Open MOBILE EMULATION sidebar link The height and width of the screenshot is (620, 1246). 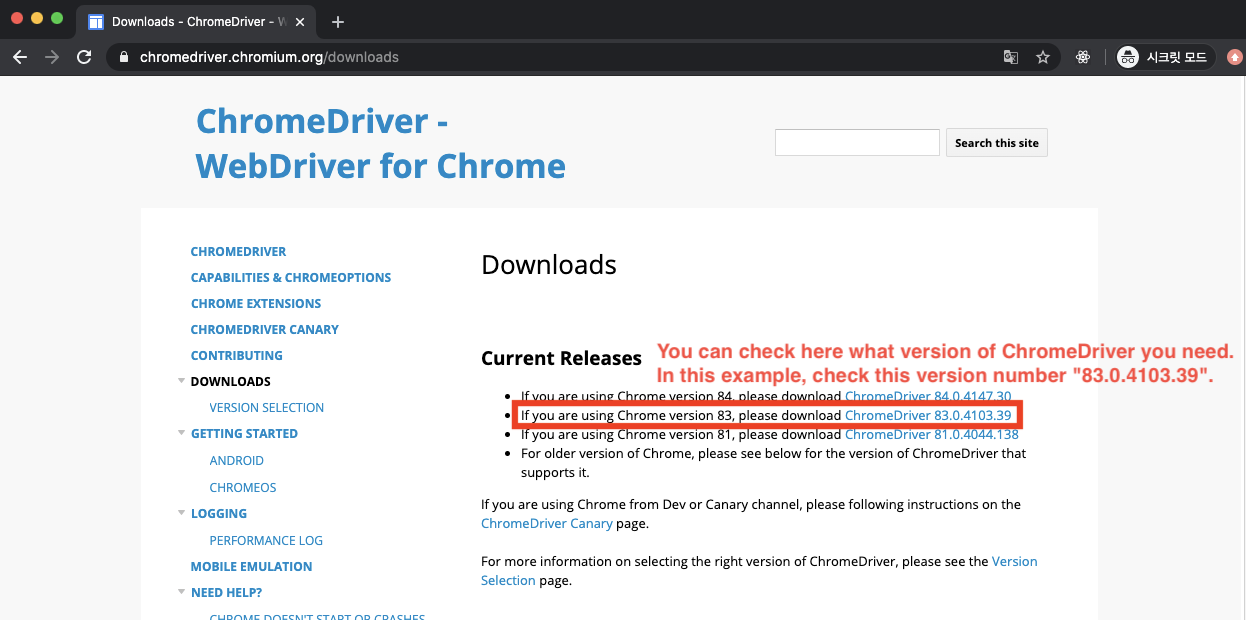pos(252,566)
